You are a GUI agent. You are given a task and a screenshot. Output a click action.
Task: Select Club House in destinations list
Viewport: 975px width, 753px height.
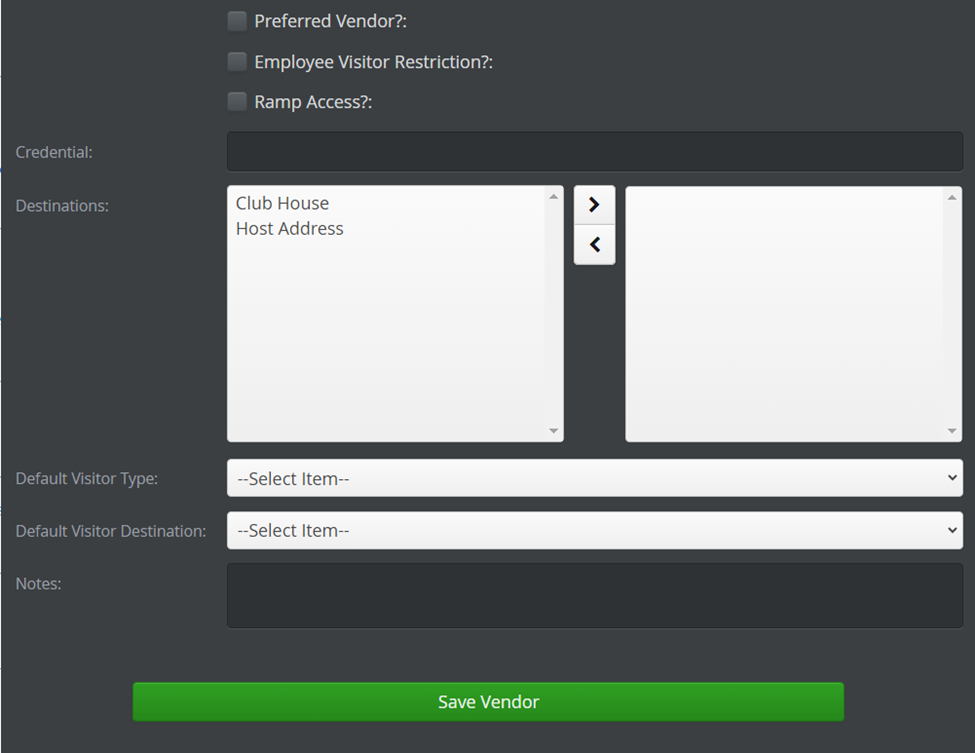[282, 203]
